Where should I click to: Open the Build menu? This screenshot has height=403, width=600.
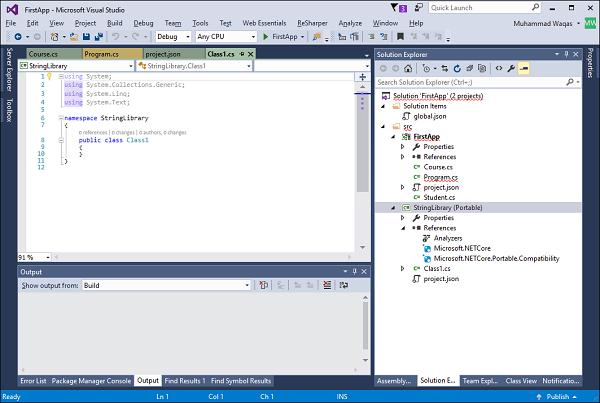pos(114,23)
